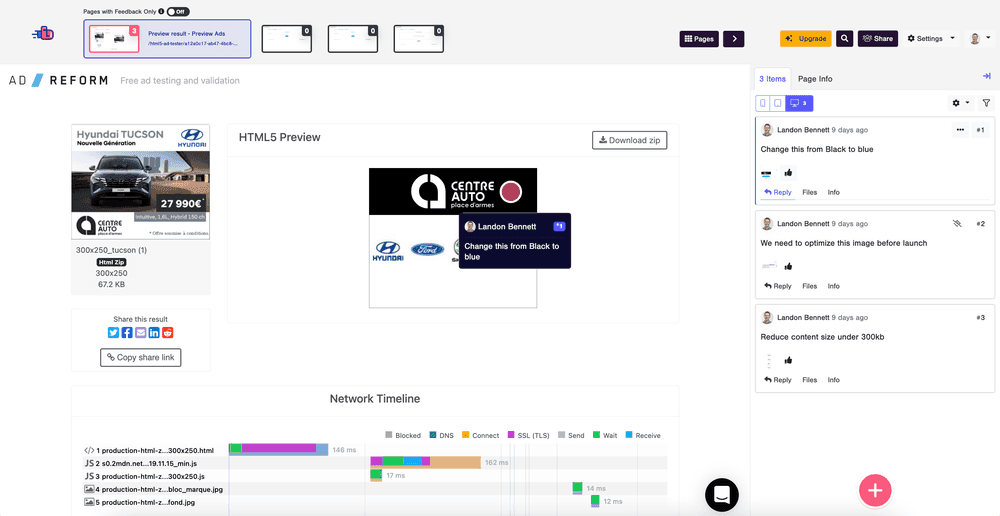Click the Wait legend swatch
The width and height of the screenshot is (1000, 516).
coord(596,435)
